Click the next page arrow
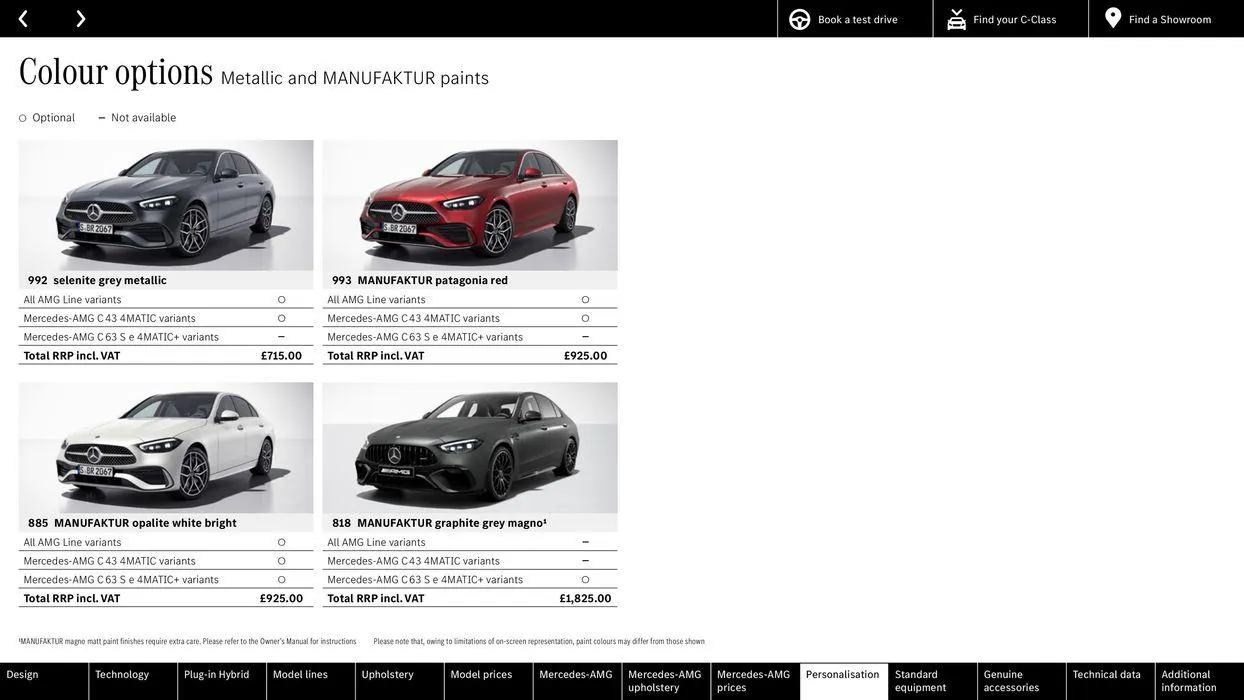Viewport: 1244px width, 700px height. [81, 19]
